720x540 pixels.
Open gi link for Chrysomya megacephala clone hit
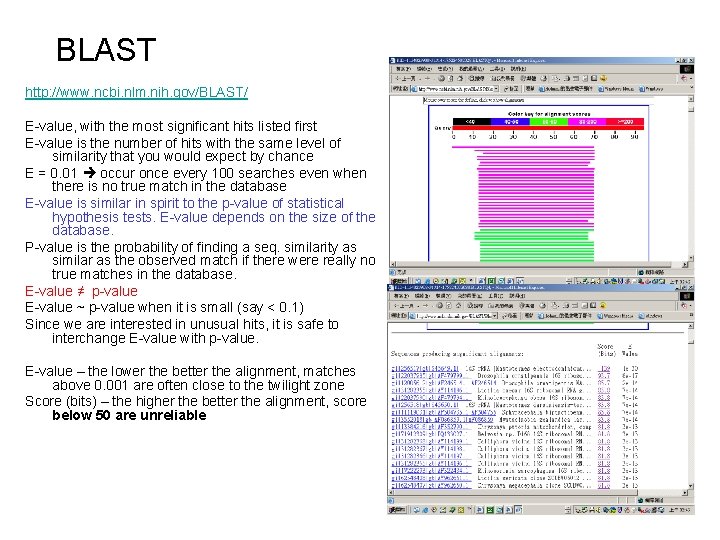point(431,485)
